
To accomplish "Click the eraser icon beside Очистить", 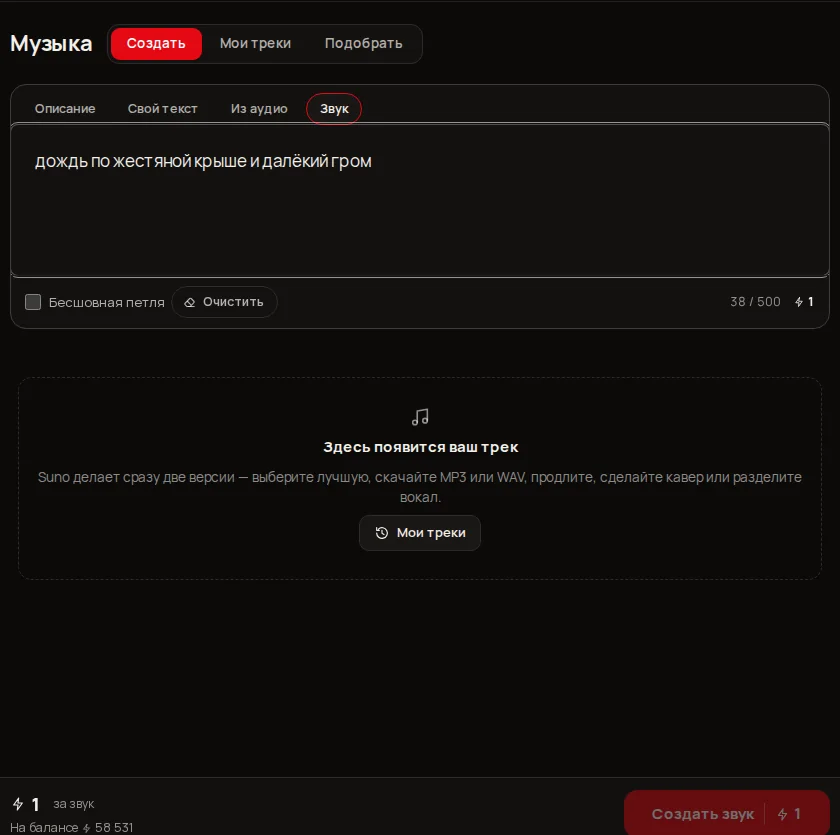I will click(x=190, y=303).
